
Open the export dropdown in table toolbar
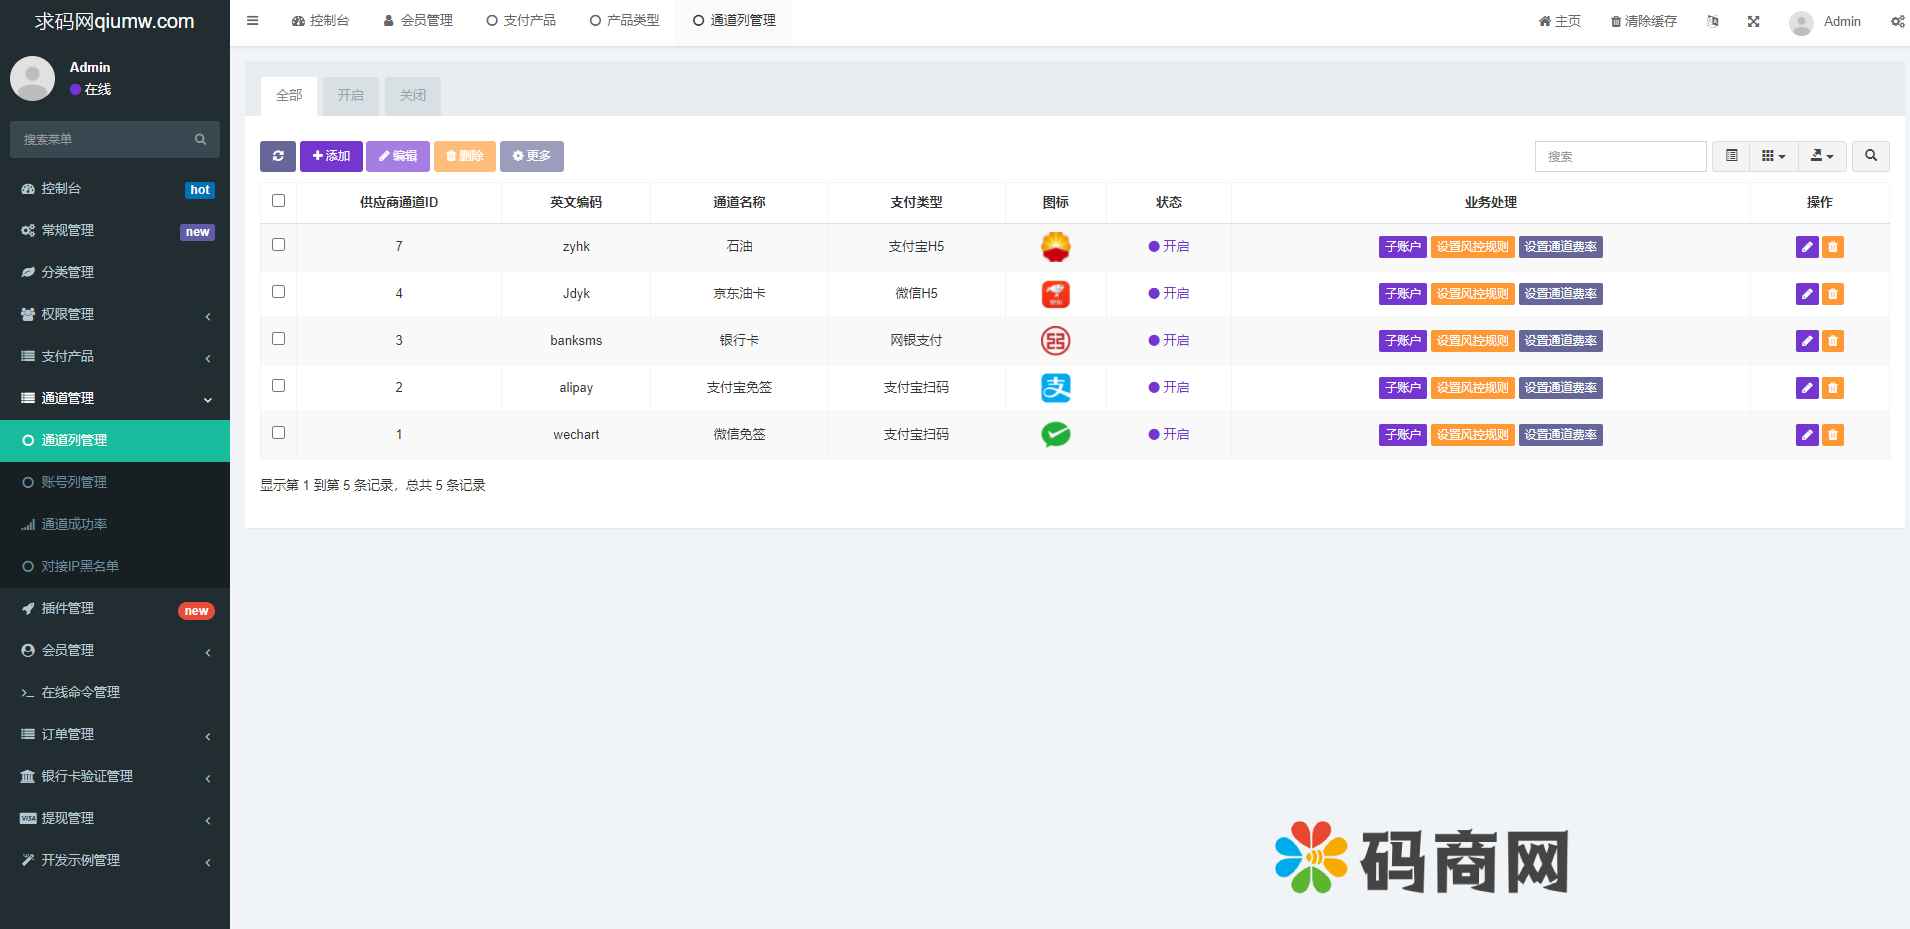click(1821, 156)
